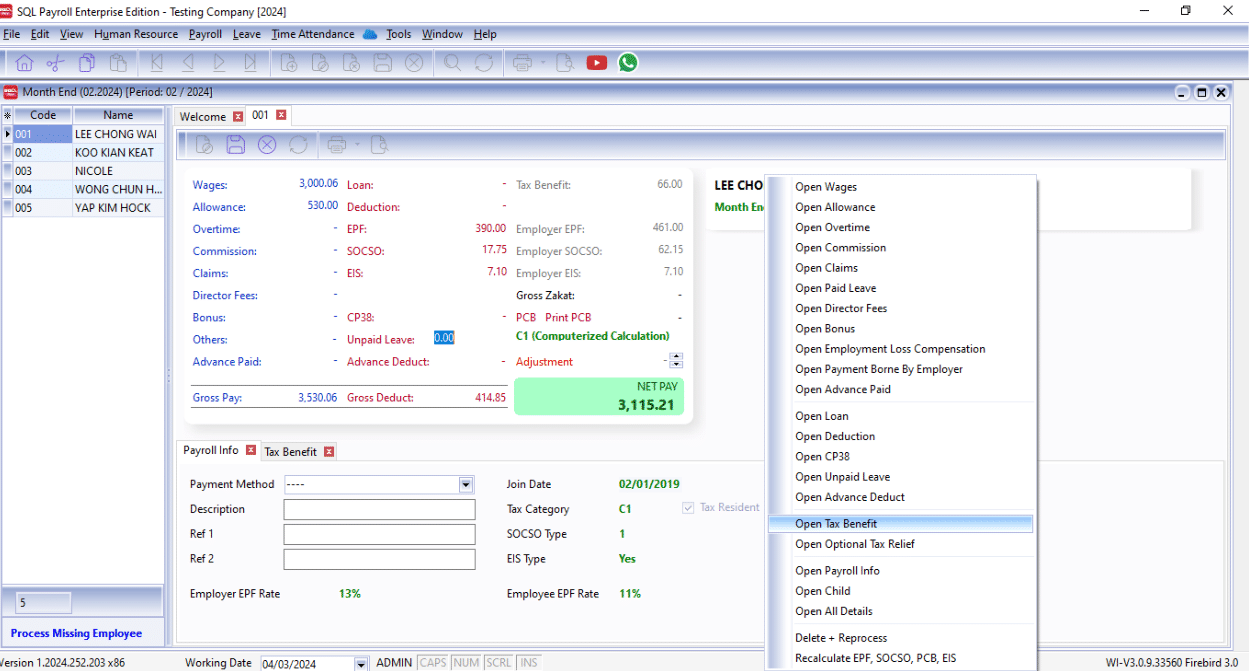Open the Human Resource menu

tap(136, 34)
